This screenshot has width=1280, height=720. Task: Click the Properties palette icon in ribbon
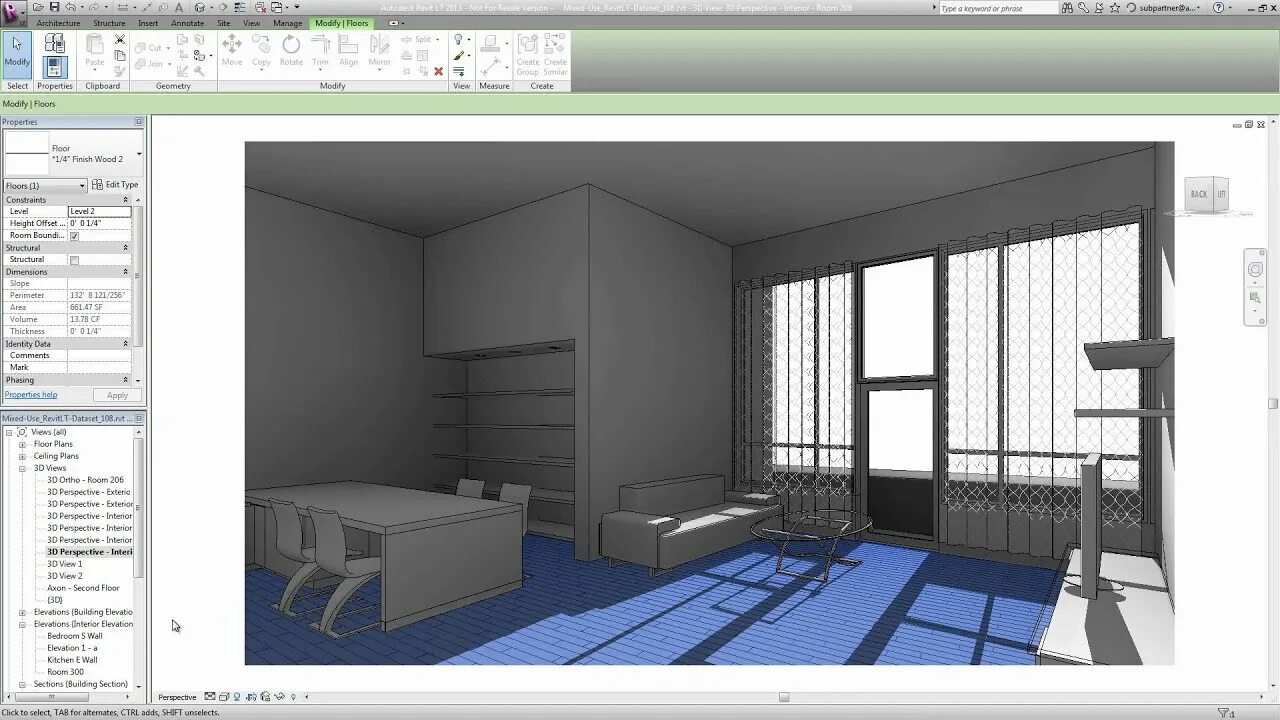click(x=55, y=67)
